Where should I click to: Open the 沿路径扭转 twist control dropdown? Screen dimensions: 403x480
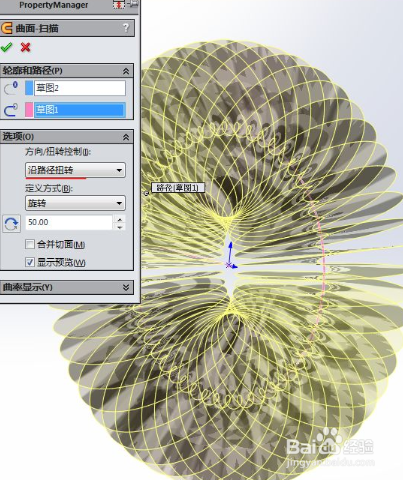[75, 170]
